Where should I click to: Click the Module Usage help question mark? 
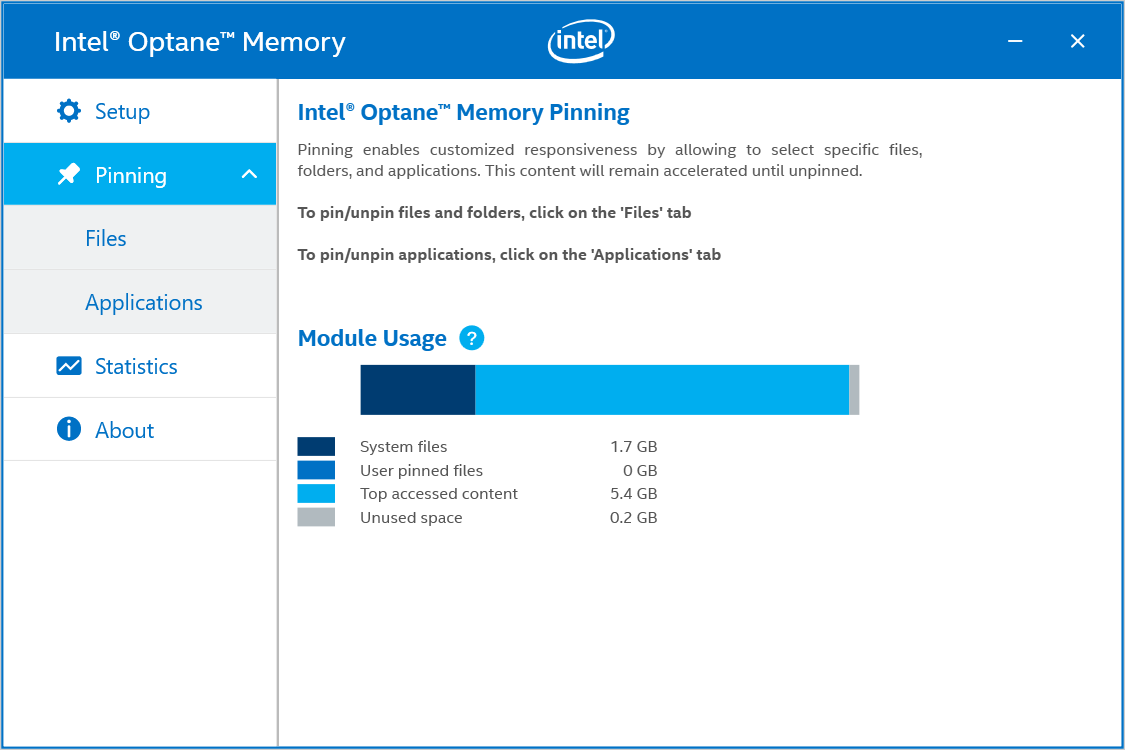point(472,338)
